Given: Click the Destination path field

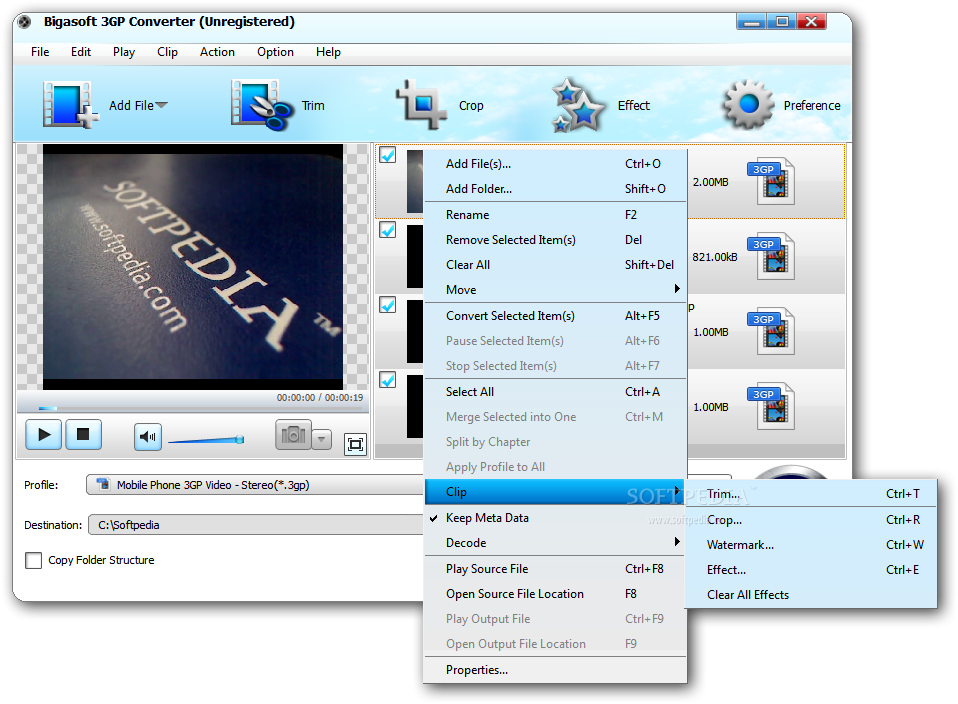Looking at the screenshot, I should point(255,525).
